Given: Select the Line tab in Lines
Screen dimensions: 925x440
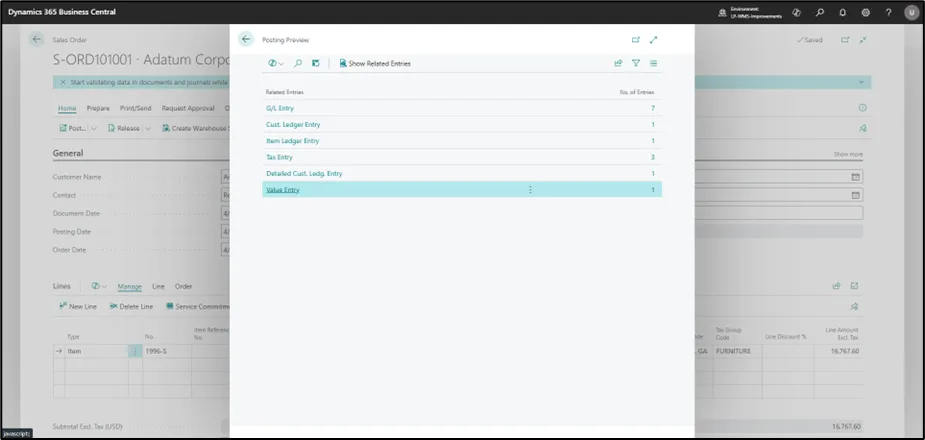Looking at the screenshot, I should pyautogui.click(x=158, y=287).
